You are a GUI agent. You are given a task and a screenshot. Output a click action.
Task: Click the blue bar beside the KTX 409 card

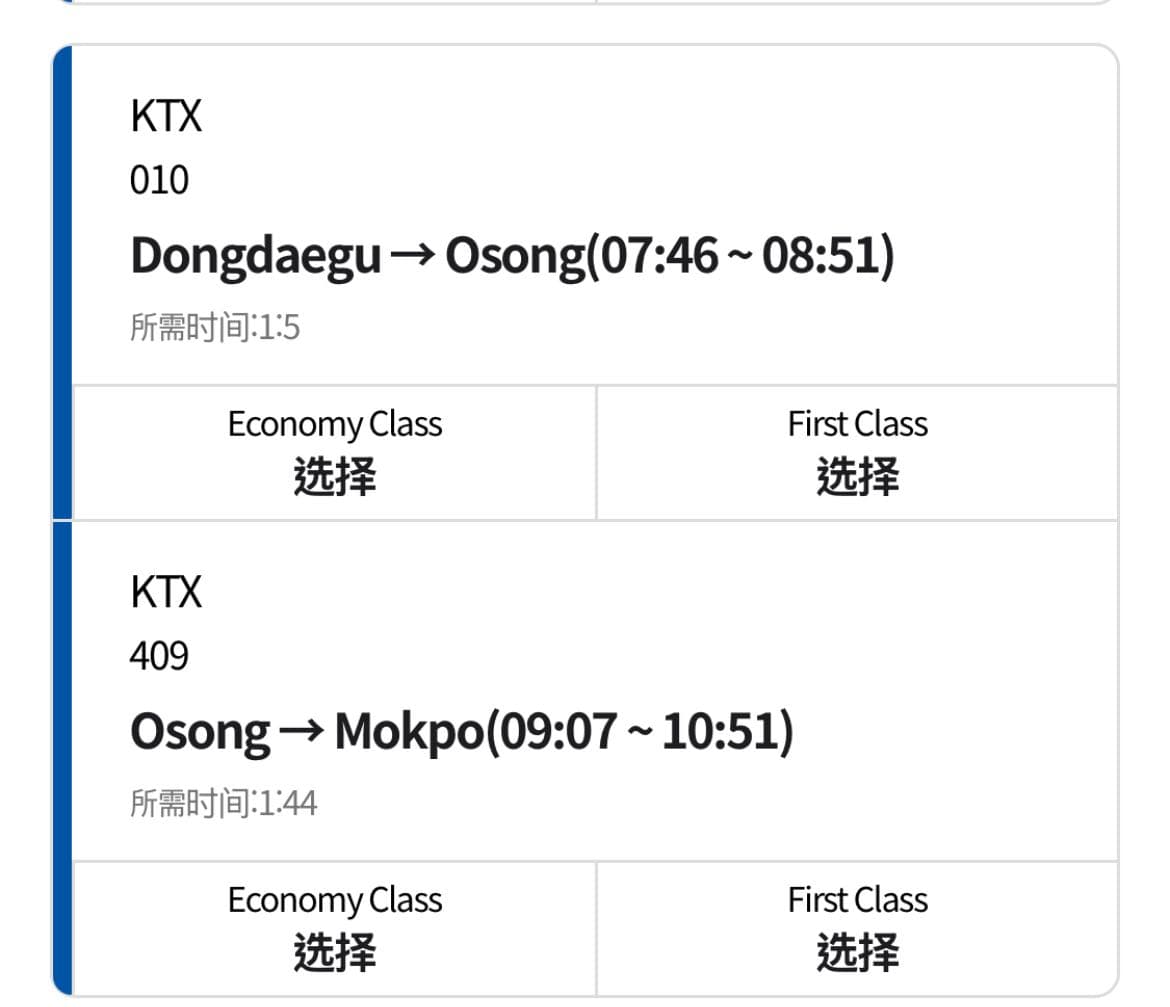(62, 760)
